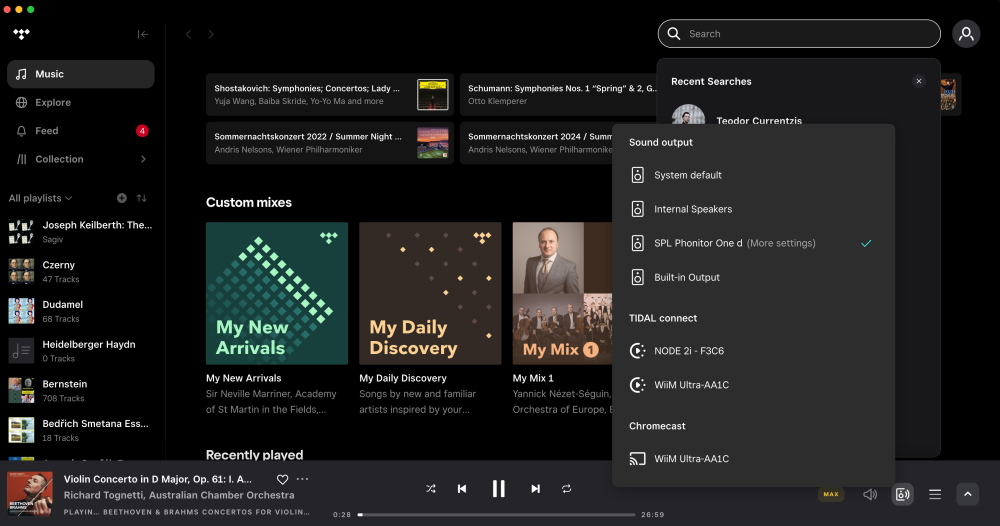
Task: Mute the volume speaker icon
Action: (870, 494)
